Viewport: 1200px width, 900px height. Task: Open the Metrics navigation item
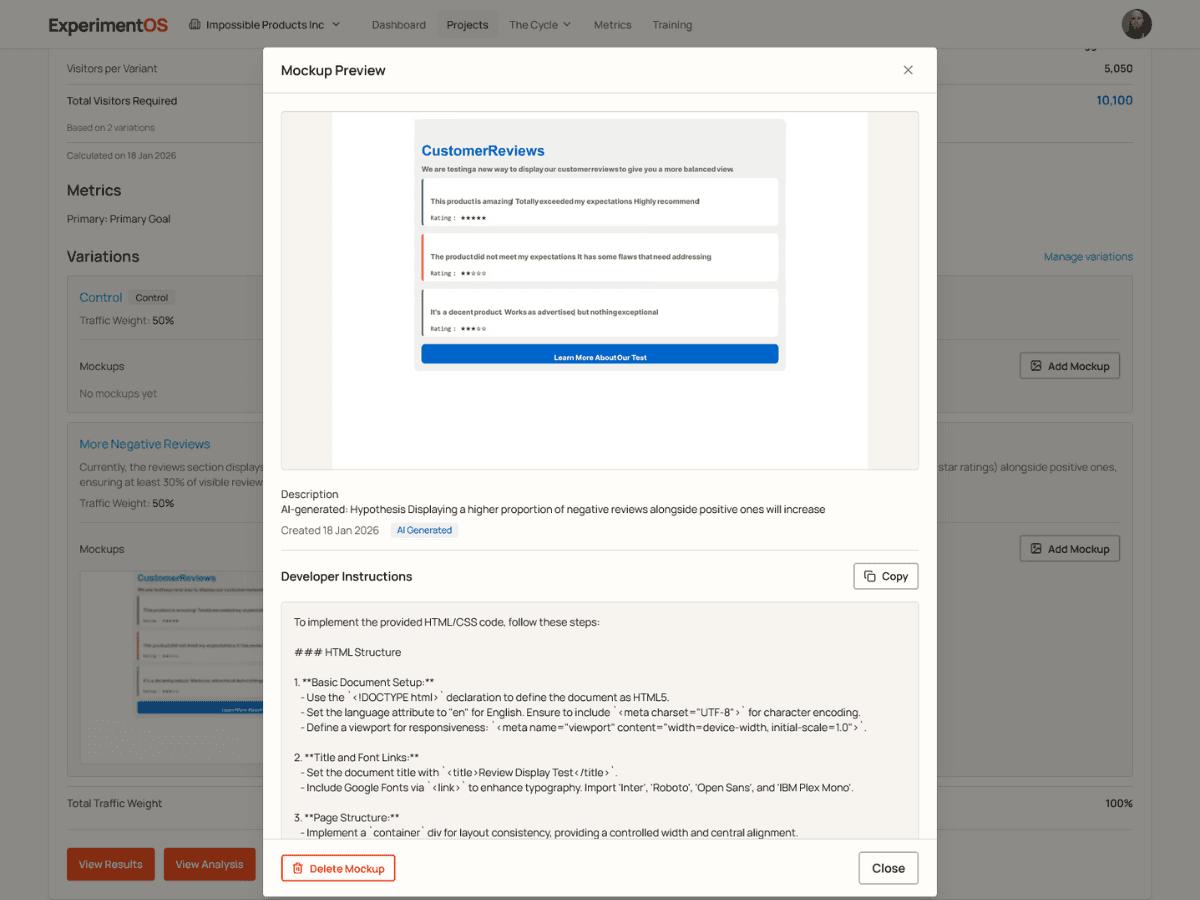click(x=612, y=25)
